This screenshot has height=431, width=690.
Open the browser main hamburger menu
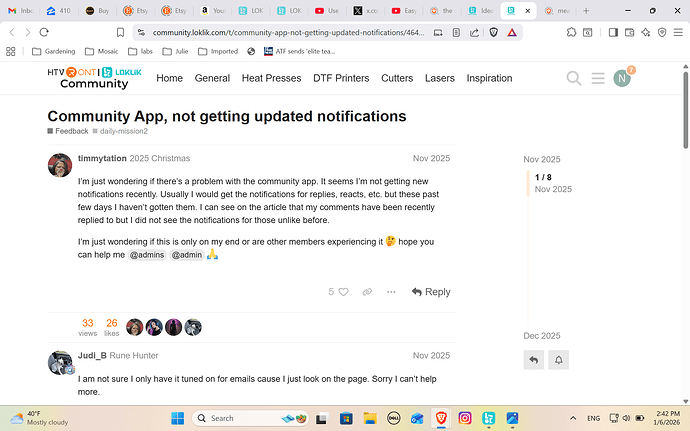[x=678, y=32]
